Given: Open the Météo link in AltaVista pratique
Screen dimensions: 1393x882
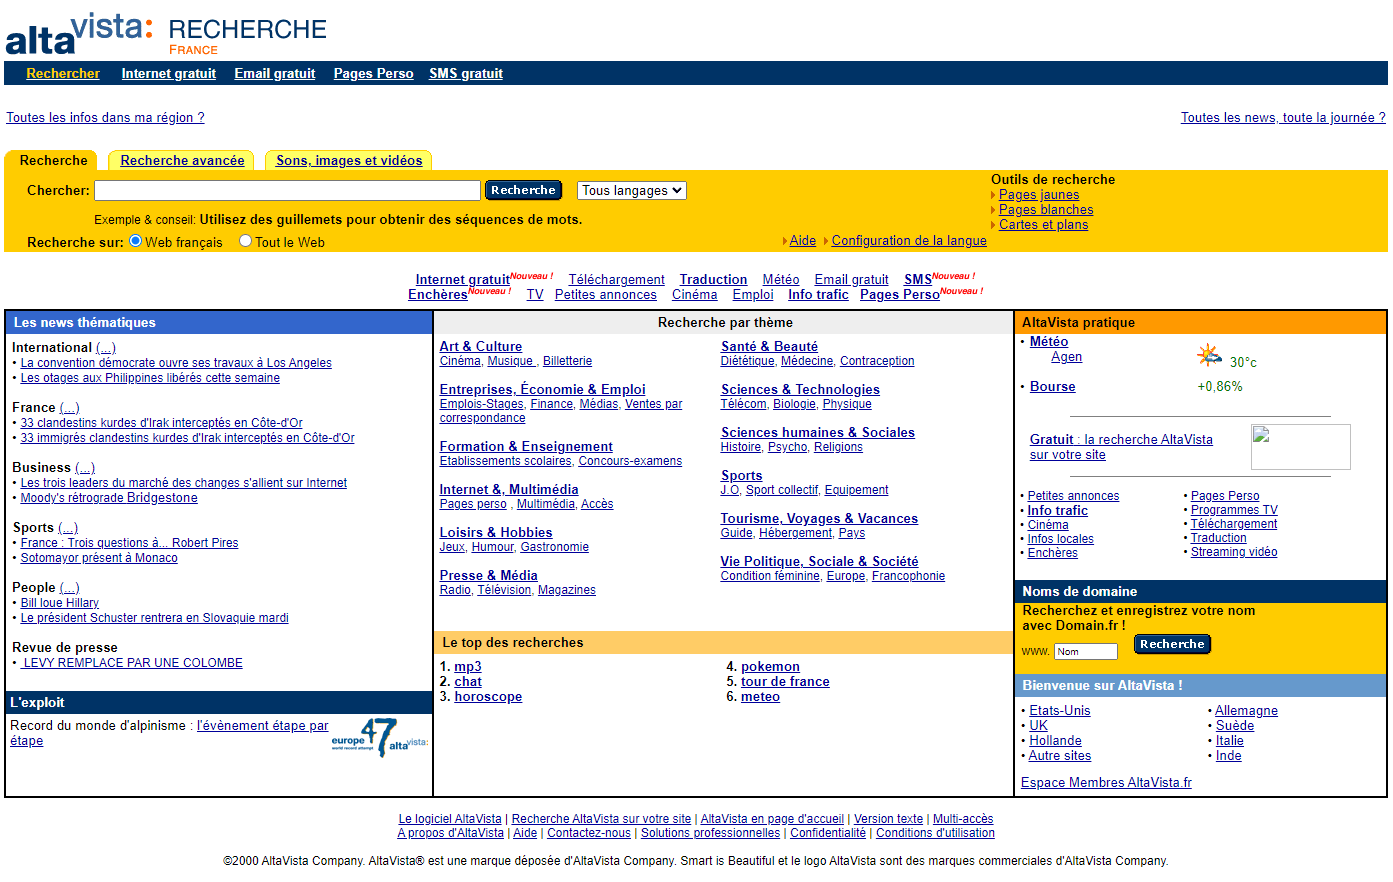Looking at the screenshot, I should coord(1049,341).
